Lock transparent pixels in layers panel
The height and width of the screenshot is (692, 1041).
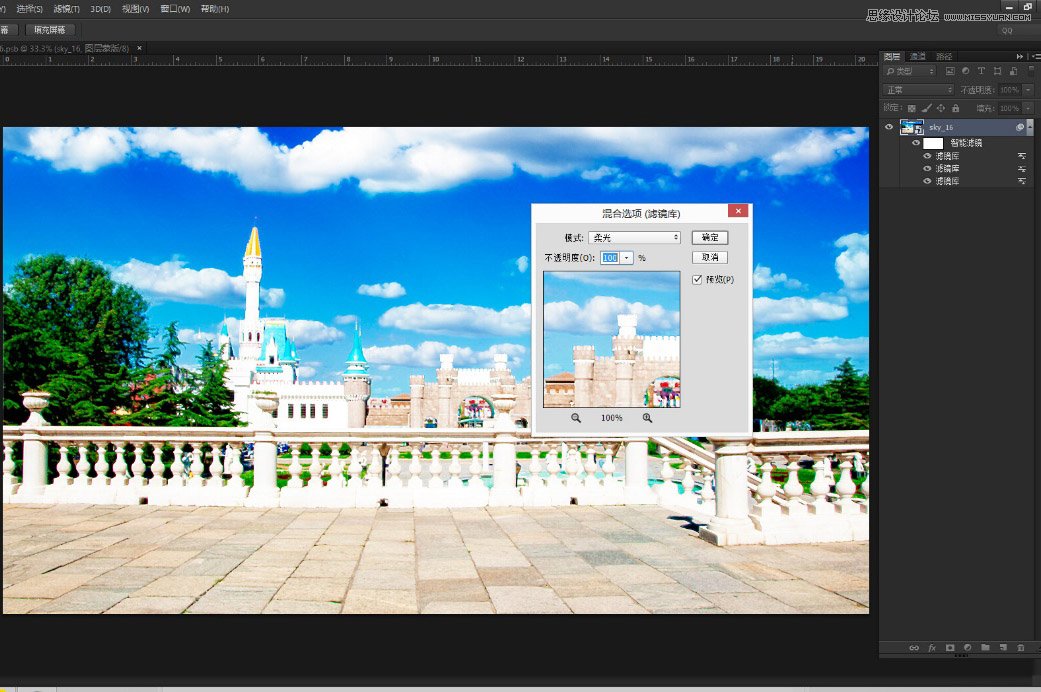[912, 108]
